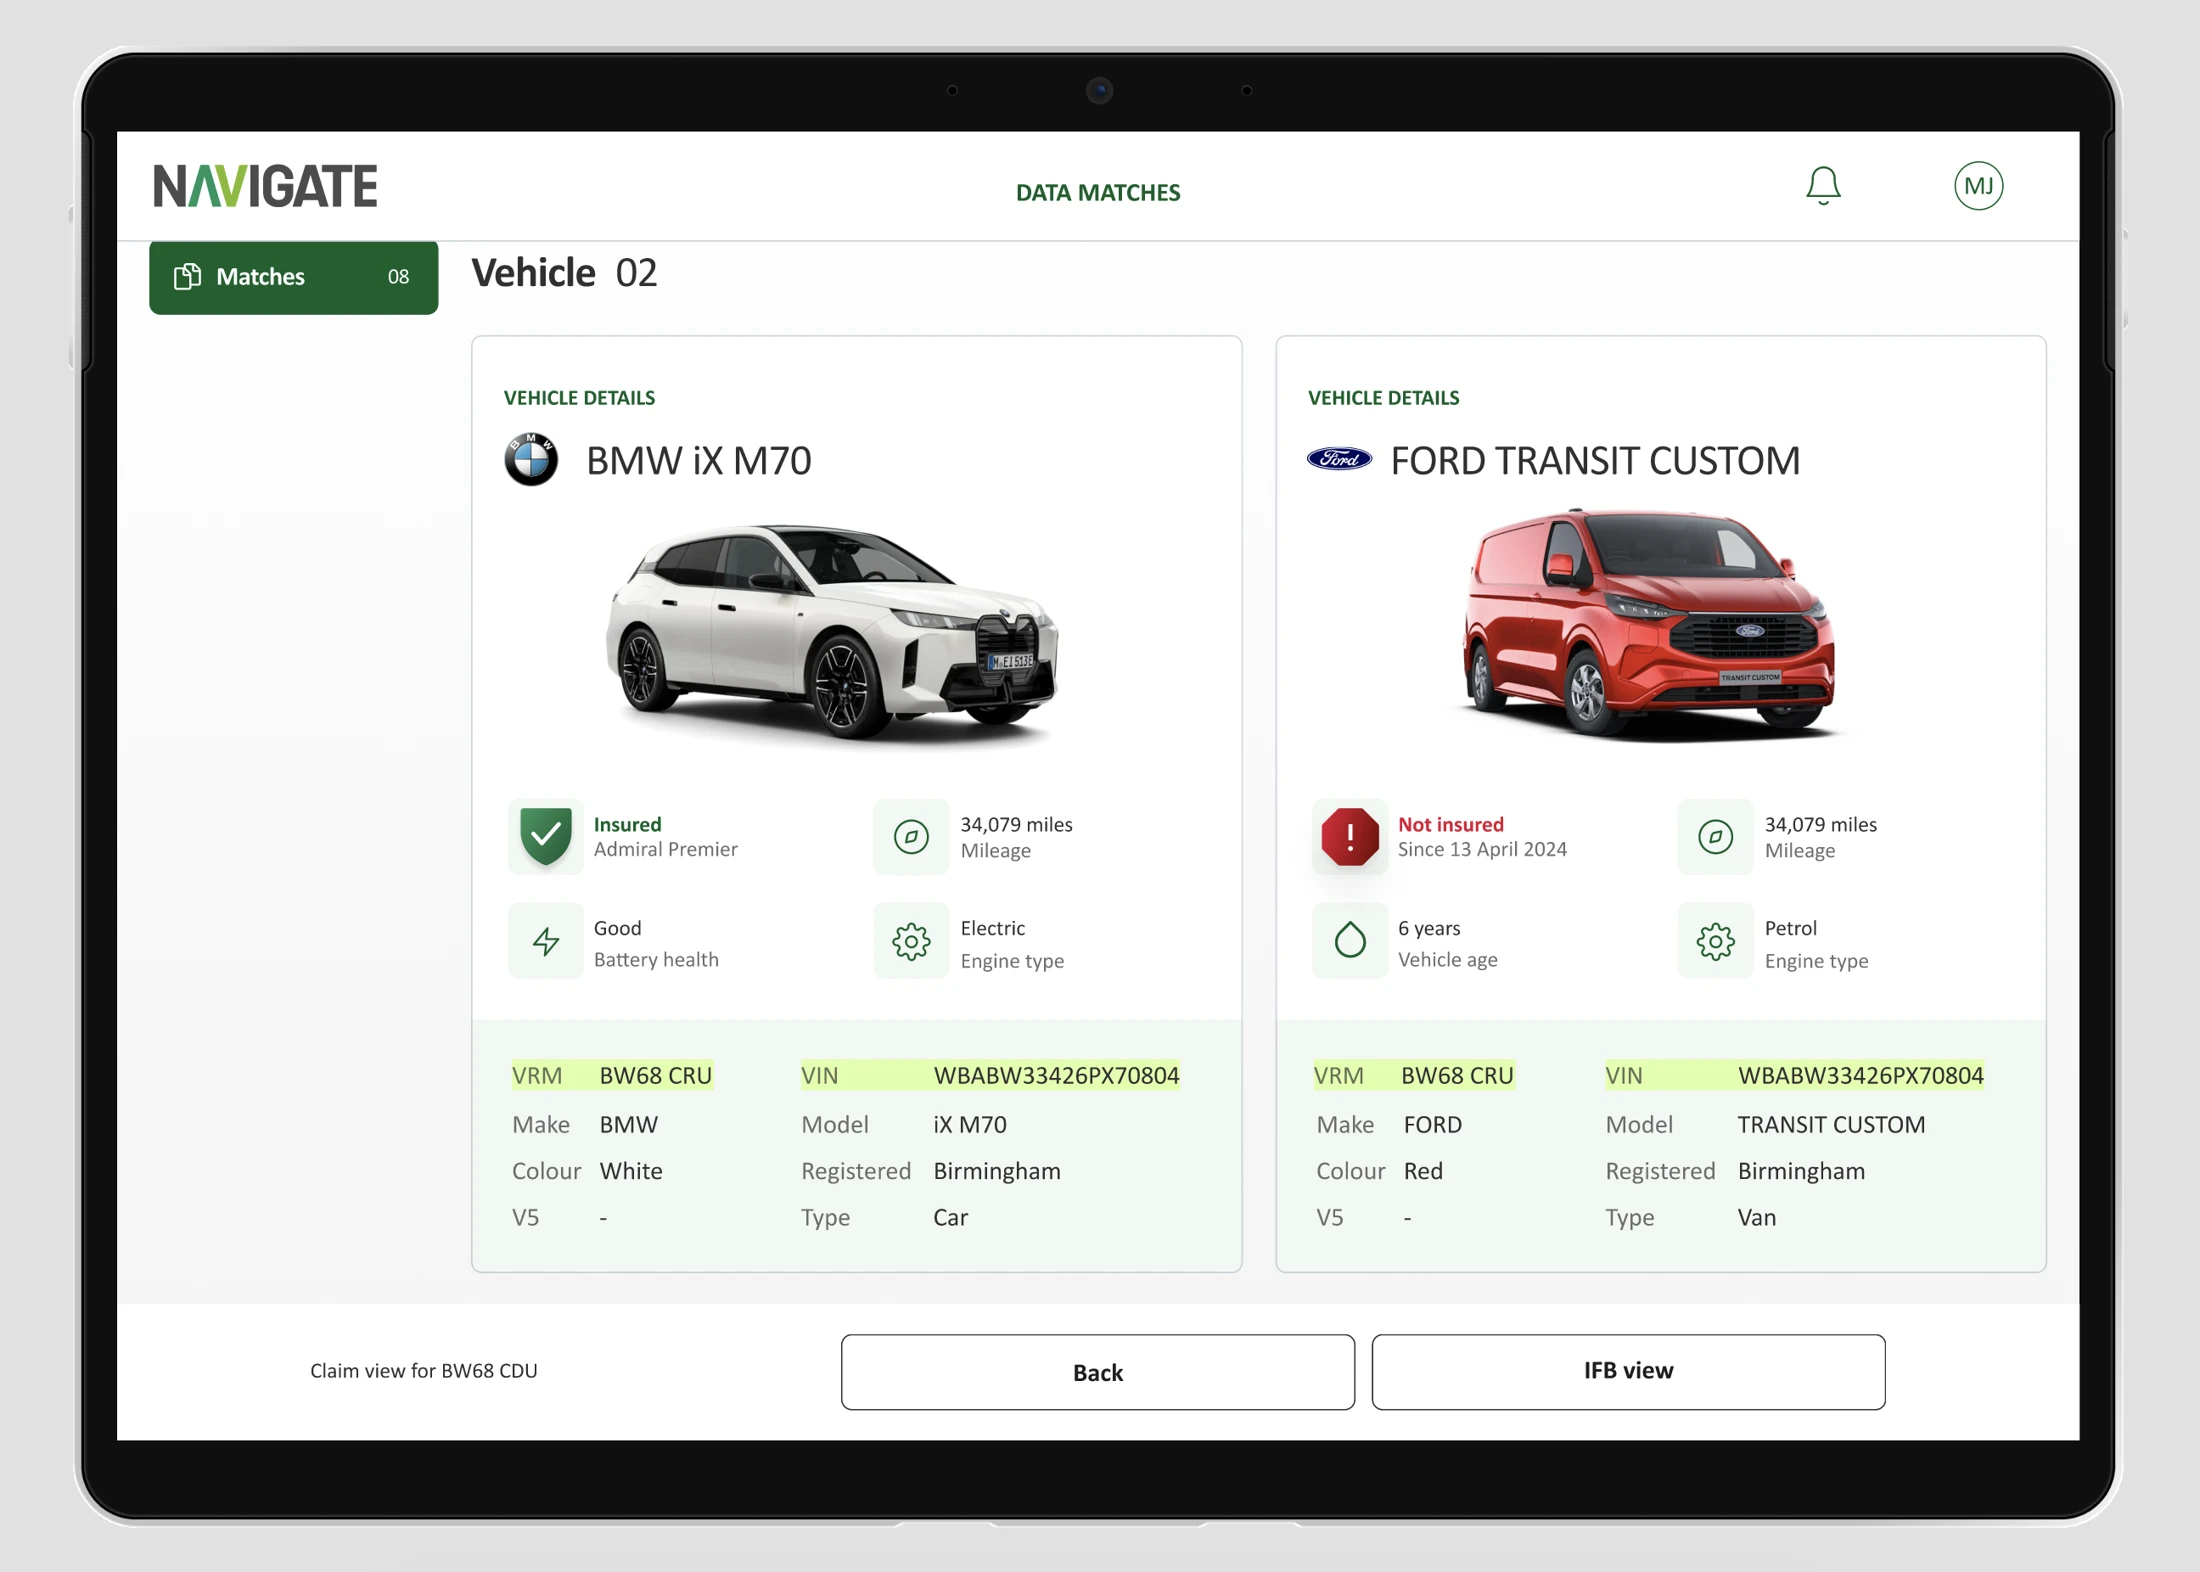2200x1572 pixels.
Task: Click the Ford mileage compass icon
Action: pos(1715,837)
